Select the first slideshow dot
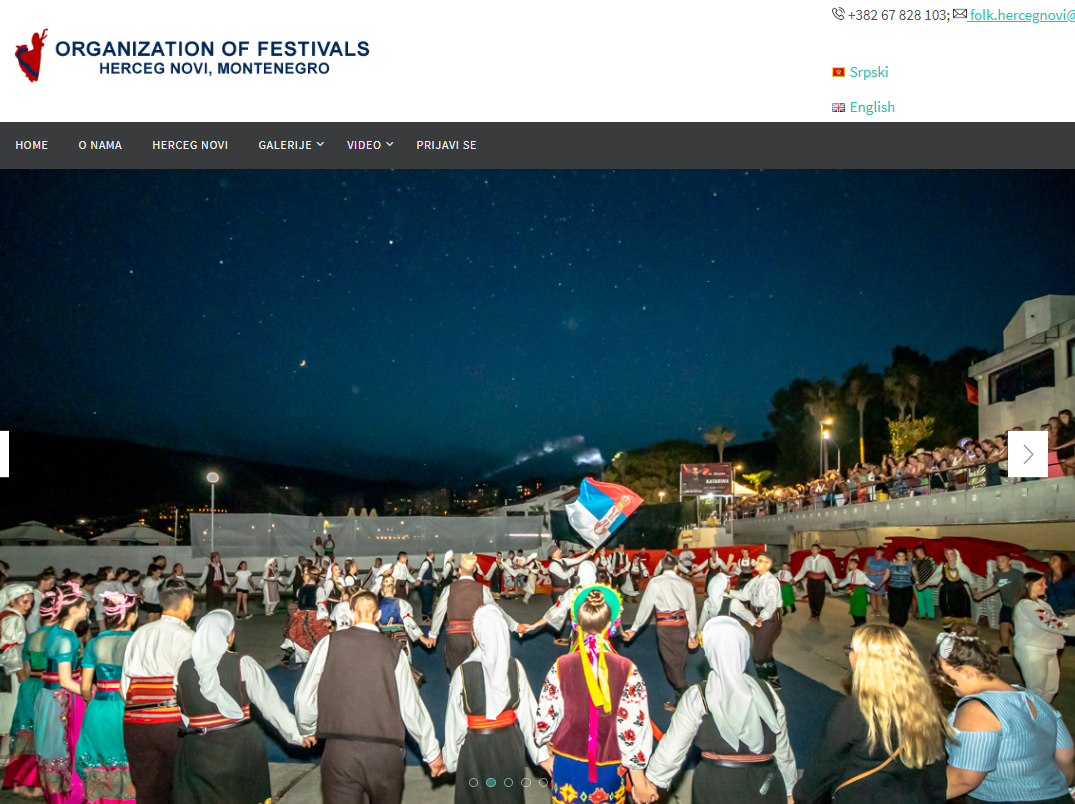This screenshot has width=1075, height=804. coord(474,782)
